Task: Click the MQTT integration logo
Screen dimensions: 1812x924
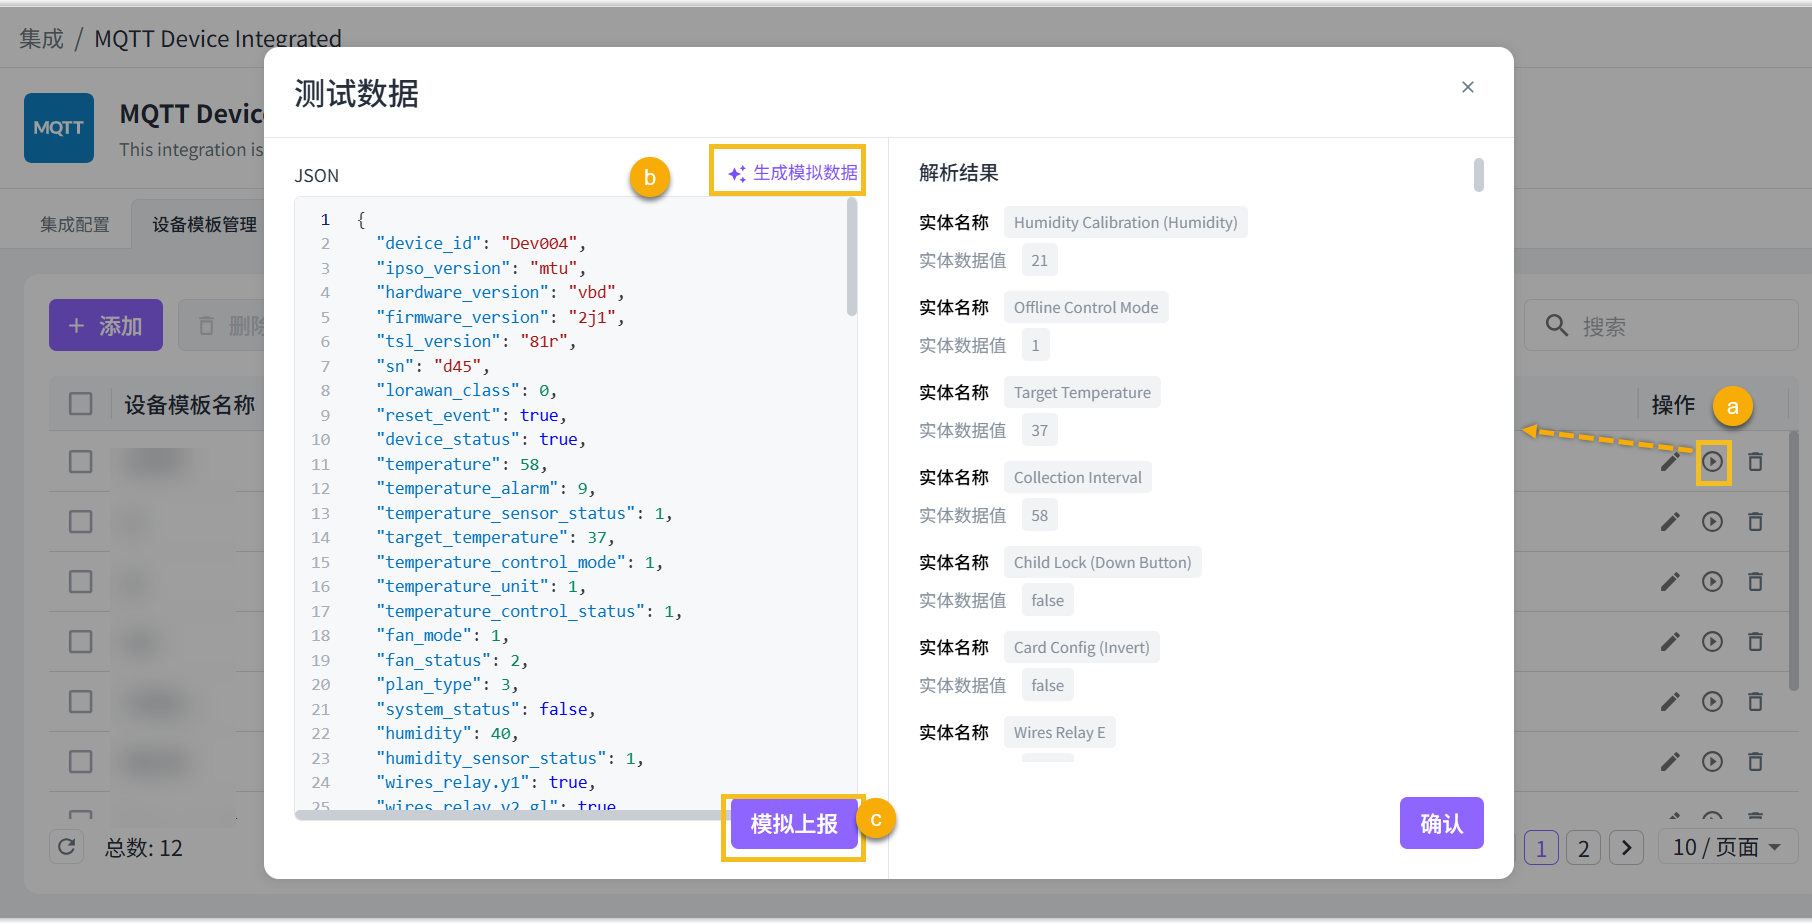Action: coord(59,128)
